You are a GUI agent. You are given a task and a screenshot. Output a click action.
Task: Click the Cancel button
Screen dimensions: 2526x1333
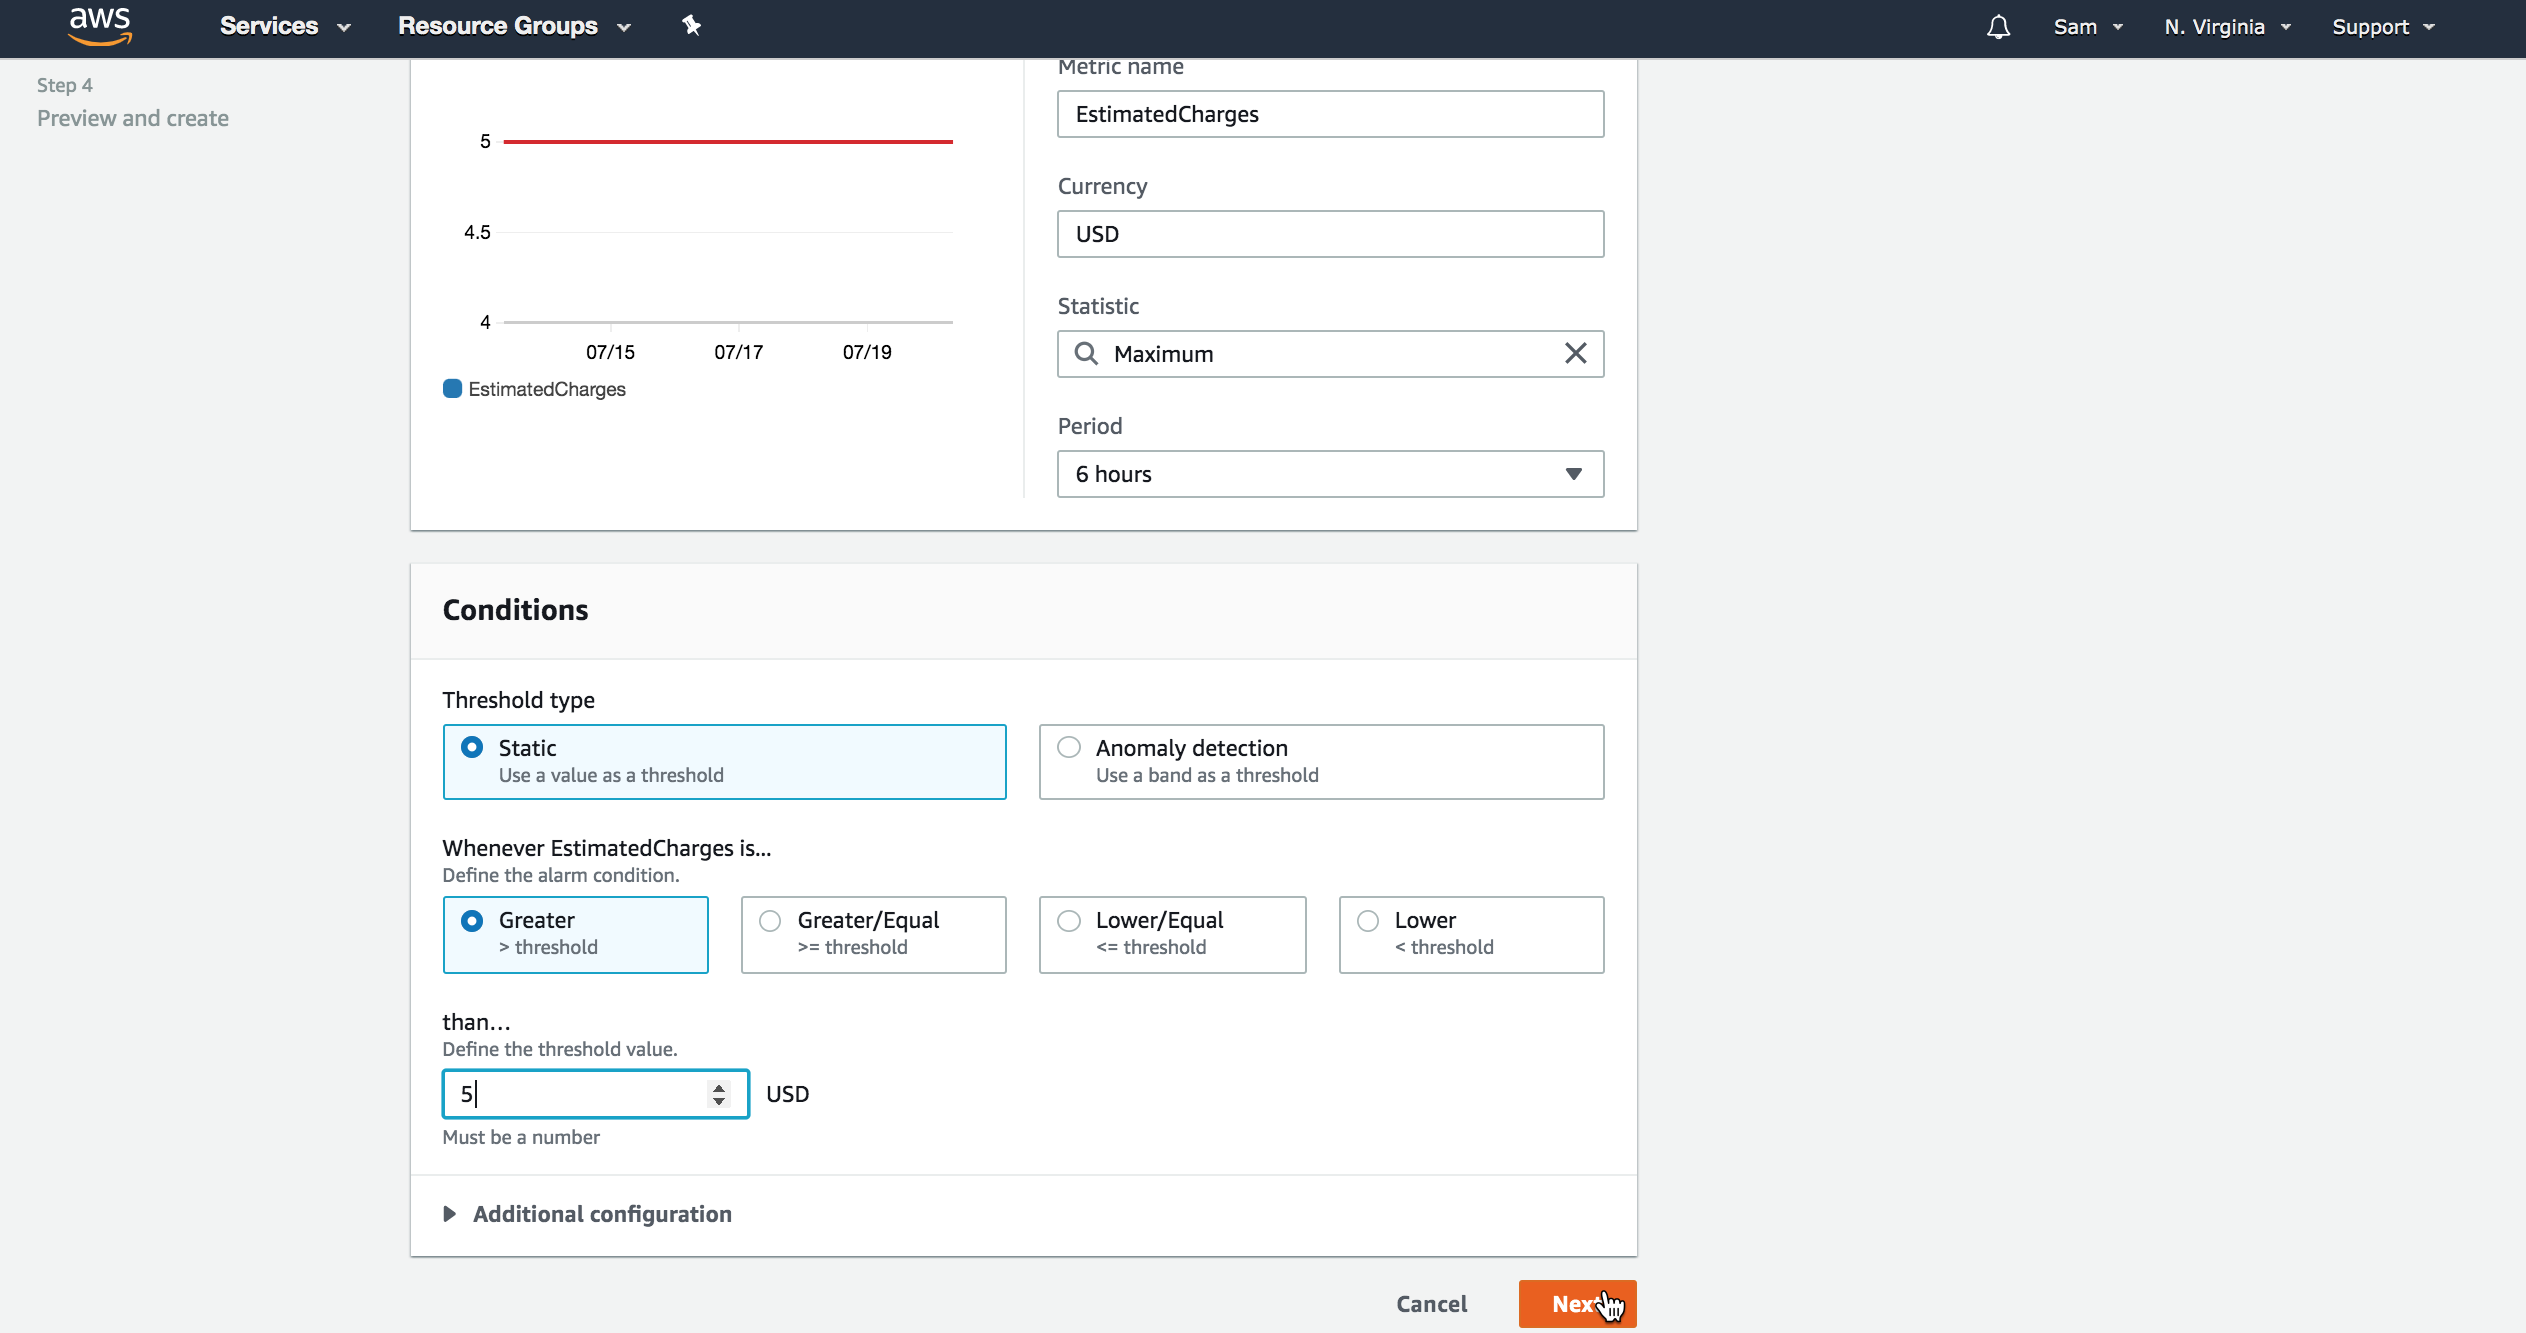pos(1431,1304)
